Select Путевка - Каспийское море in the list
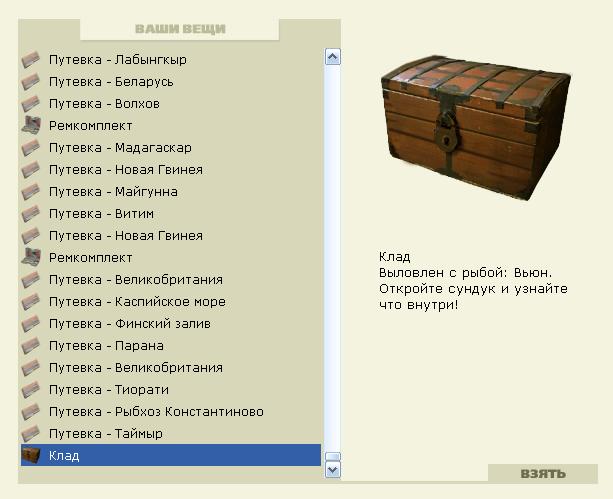This screenshot has width=613, height=499. [x=171, y=302]
